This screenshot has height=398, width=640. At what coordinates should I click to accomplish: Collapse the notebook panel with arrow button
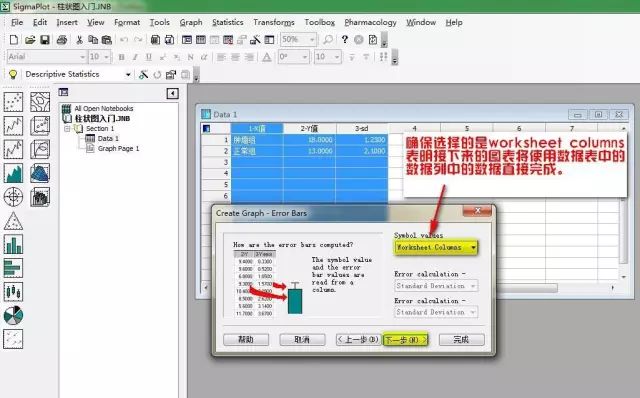[x=173, y=93]
